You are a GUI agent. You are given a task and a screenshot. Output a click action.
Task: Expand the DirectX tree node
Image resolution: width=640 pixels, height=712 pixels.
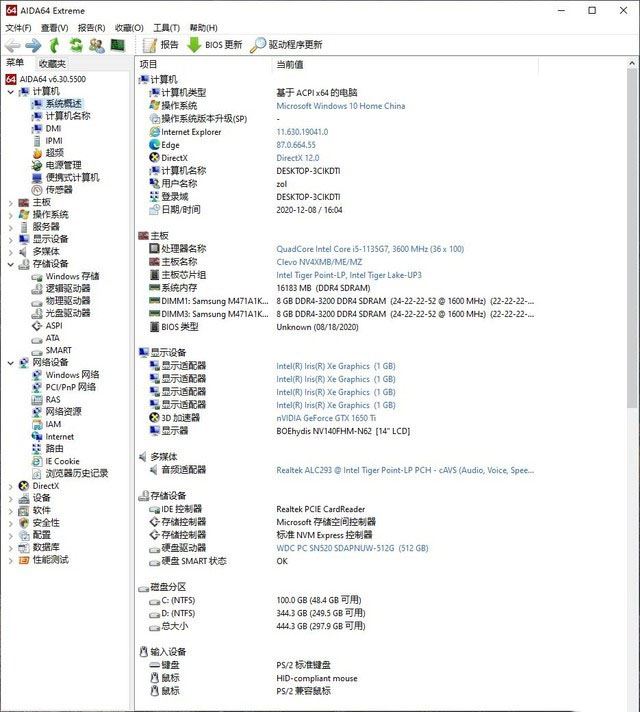click(10, 486)
